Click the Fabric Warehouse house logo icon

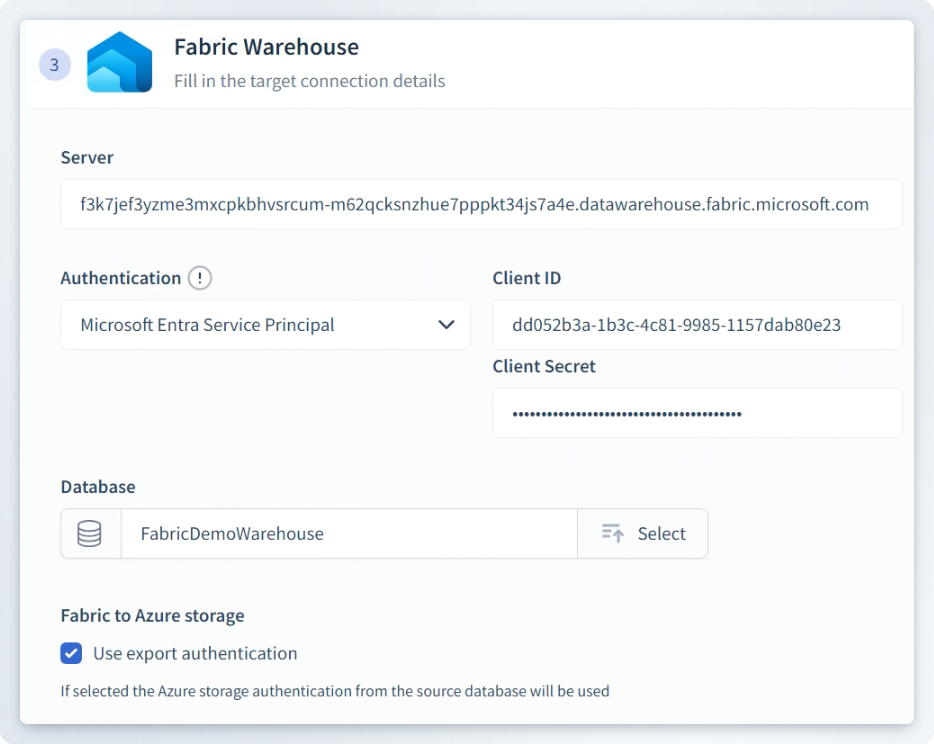(x=119, y=63)
